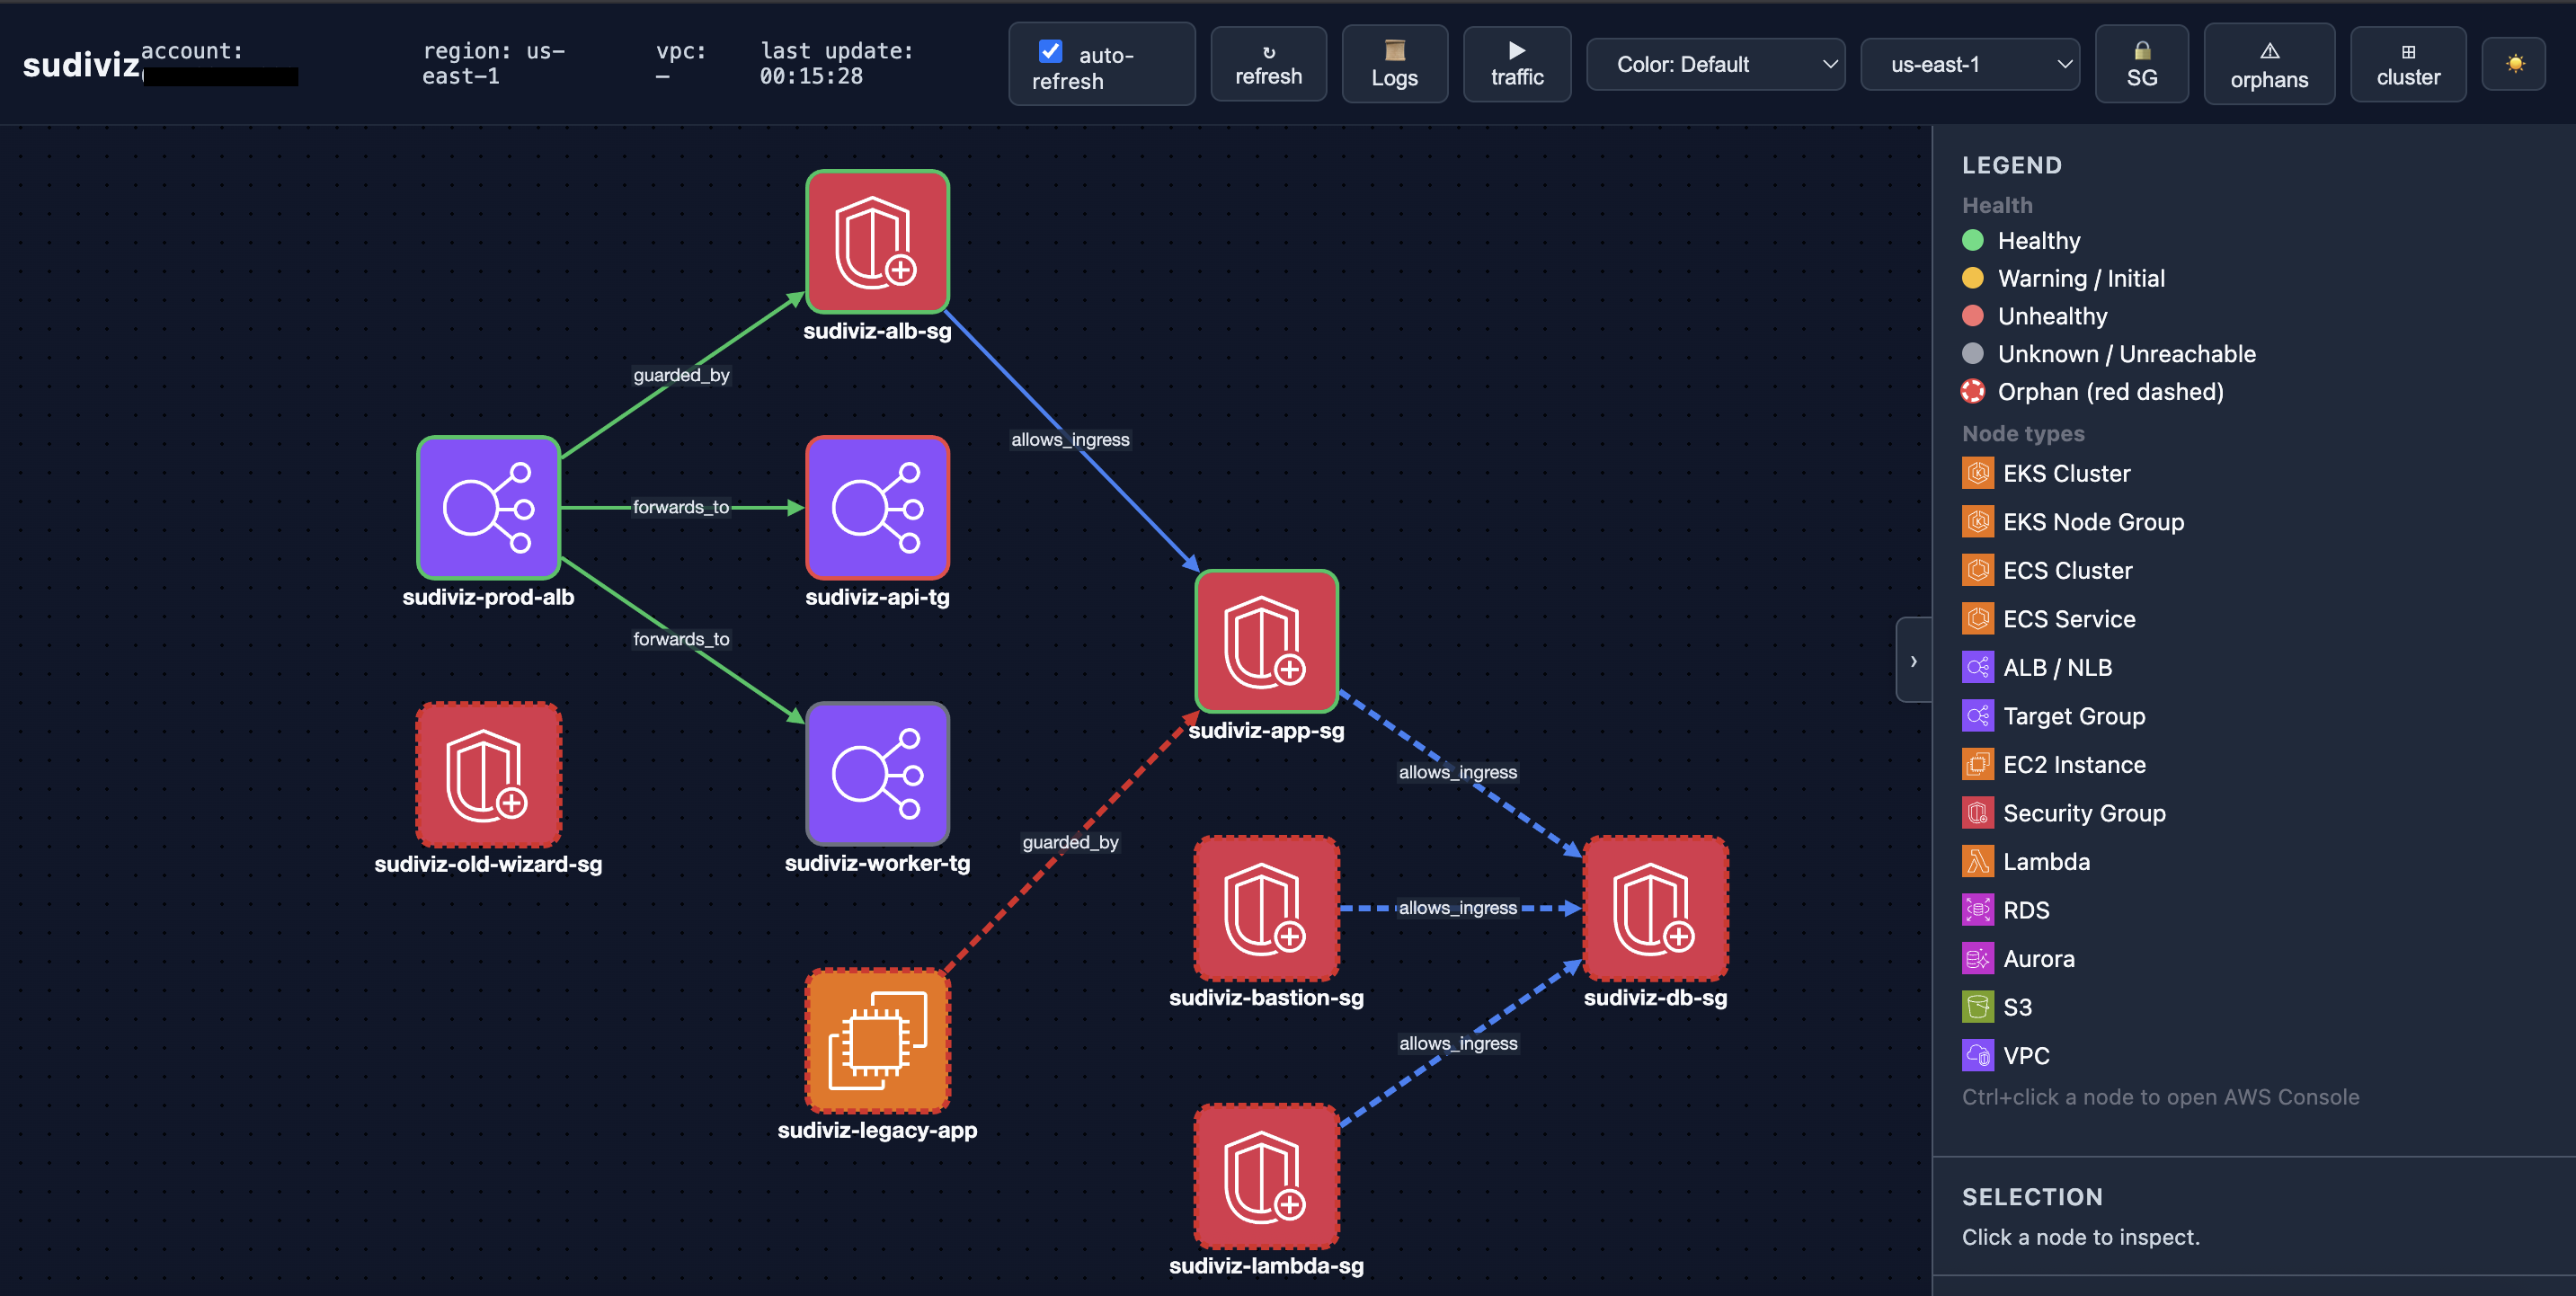Click the refresh button
The height and width of the screenshot is (1296, 2576).
click(1268, 64)
